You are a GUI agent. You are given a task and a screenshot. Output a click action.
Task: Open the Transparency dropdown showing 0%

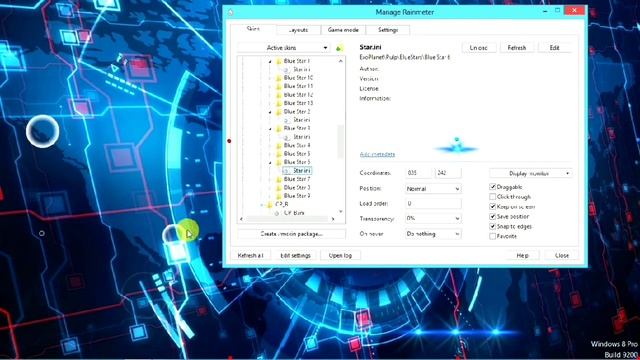coord(433,219)
